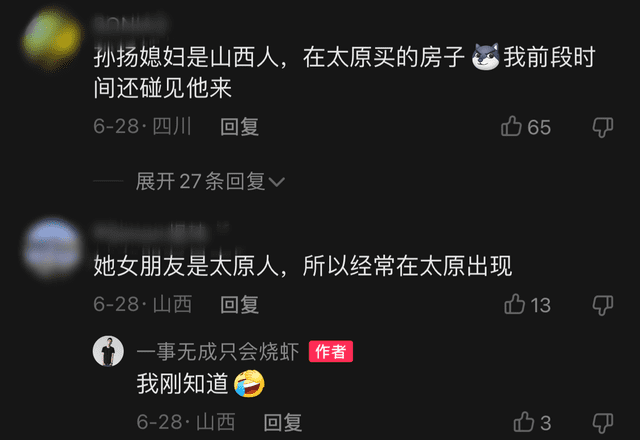Like the author's reply 我刚知道
Viewport: 640px width, 440px height.
click(x=524, y=422)
